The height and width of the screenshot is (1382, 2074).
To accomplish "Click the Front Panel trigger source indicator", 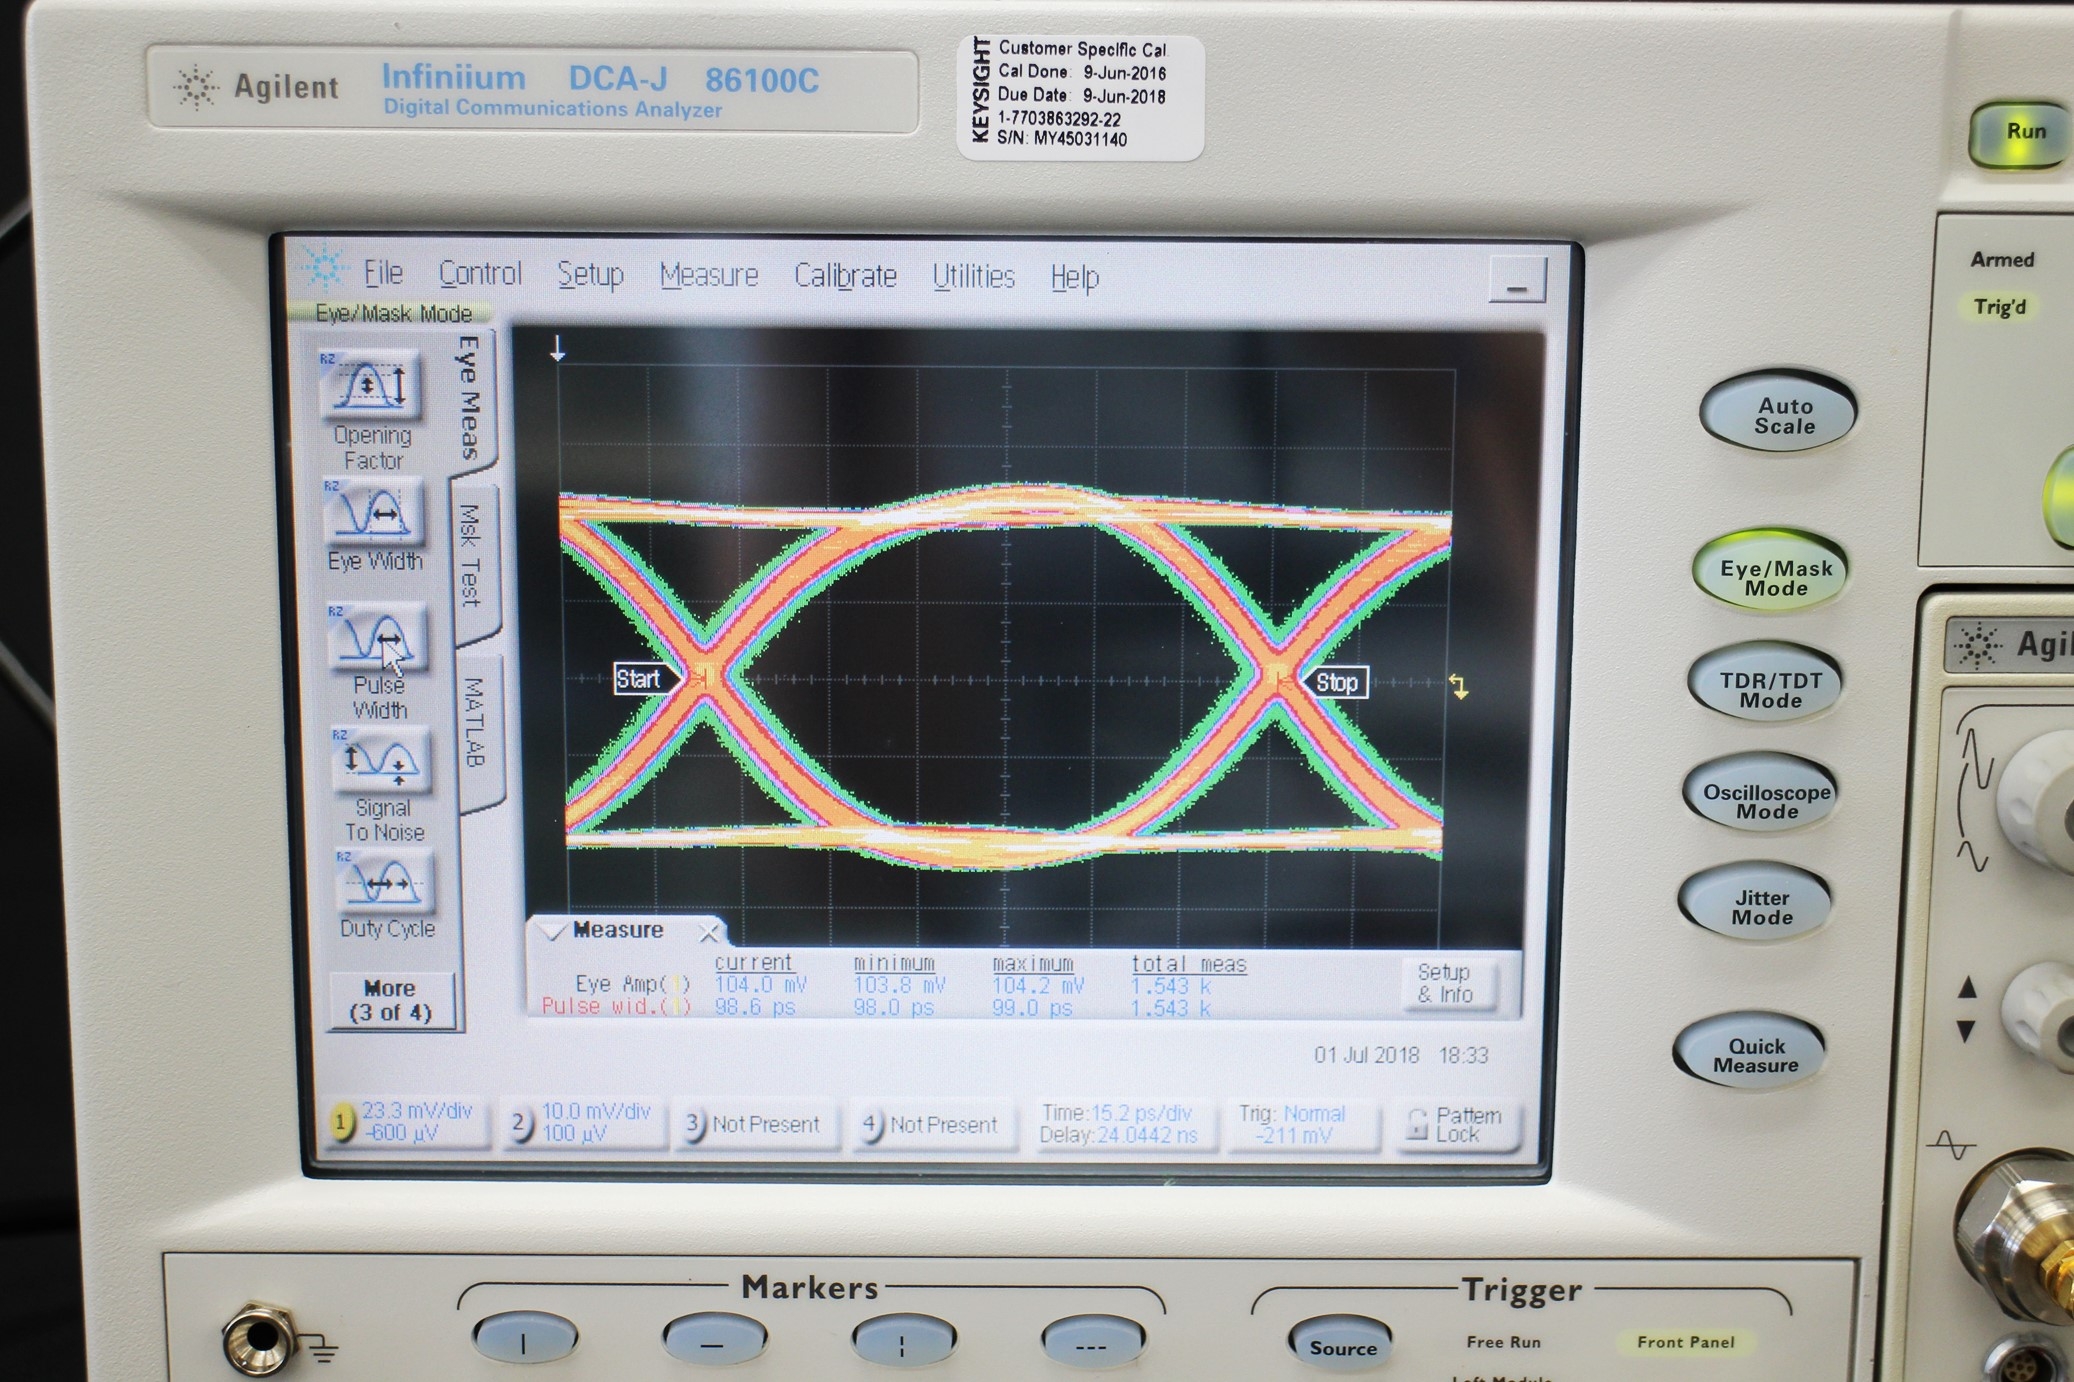I will 1685,1342.
